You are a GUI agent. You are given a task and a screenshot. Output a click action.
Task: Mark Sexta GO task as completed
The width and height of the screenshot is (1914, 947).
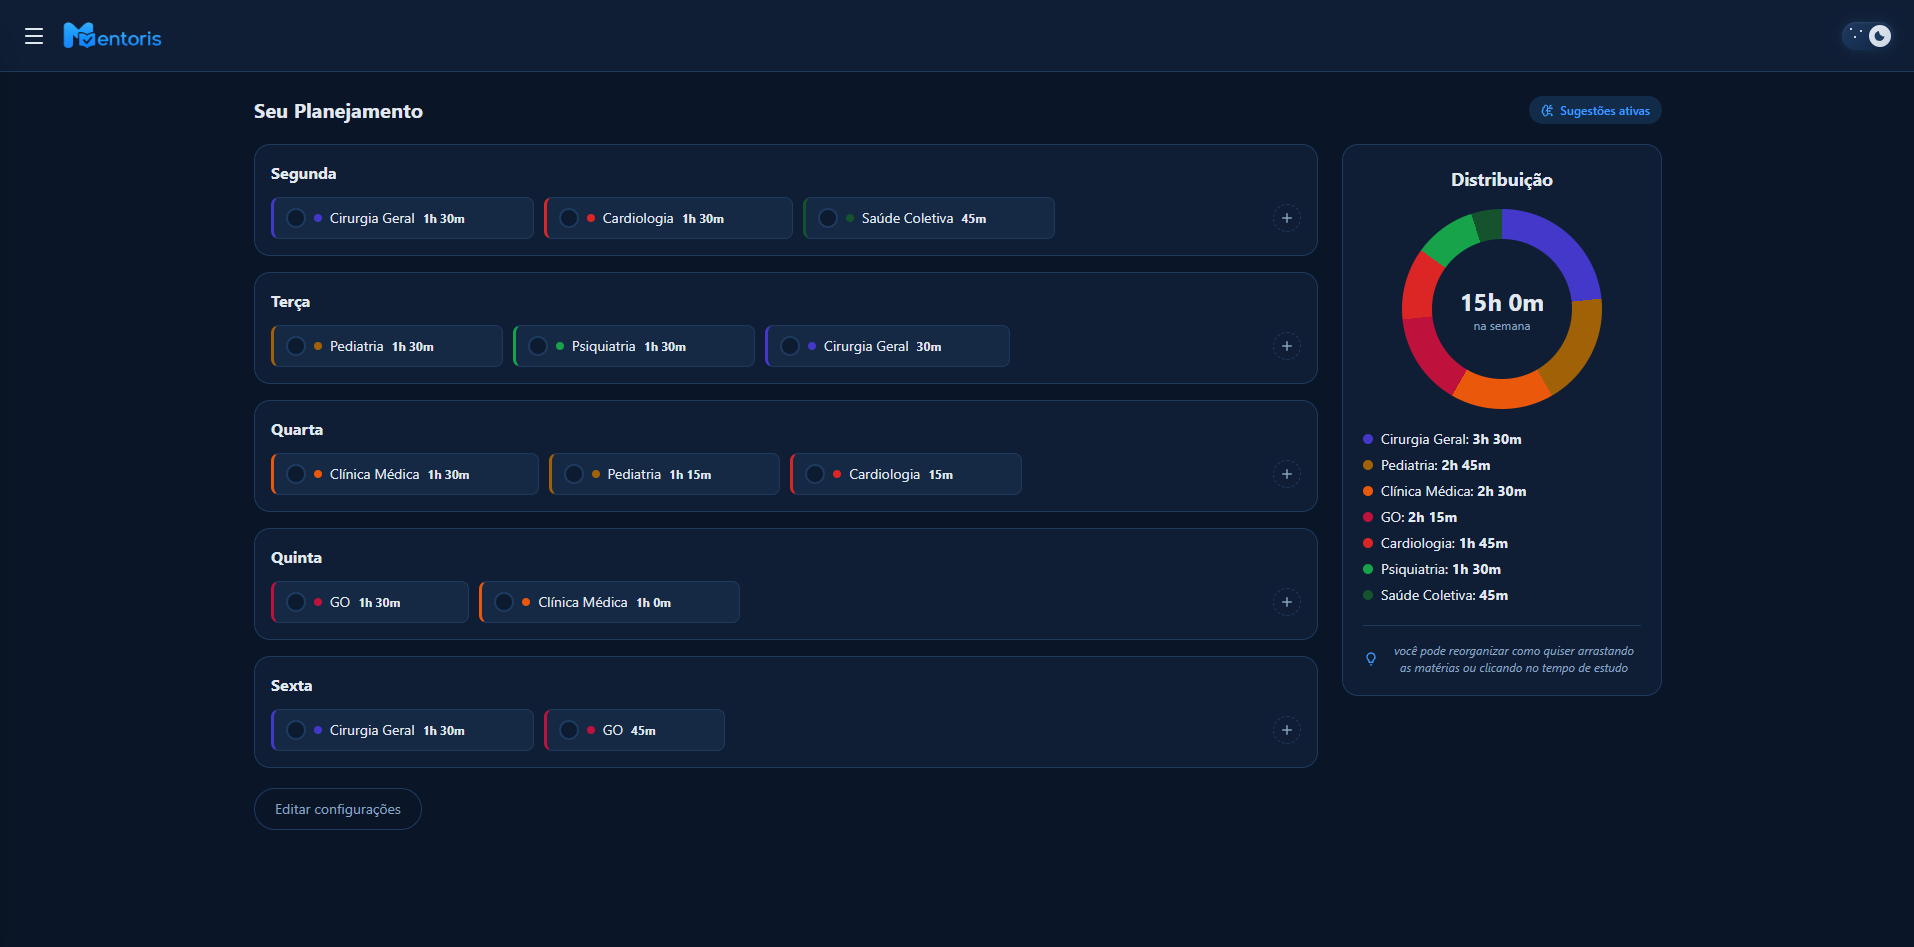click(x=569, y=730)
